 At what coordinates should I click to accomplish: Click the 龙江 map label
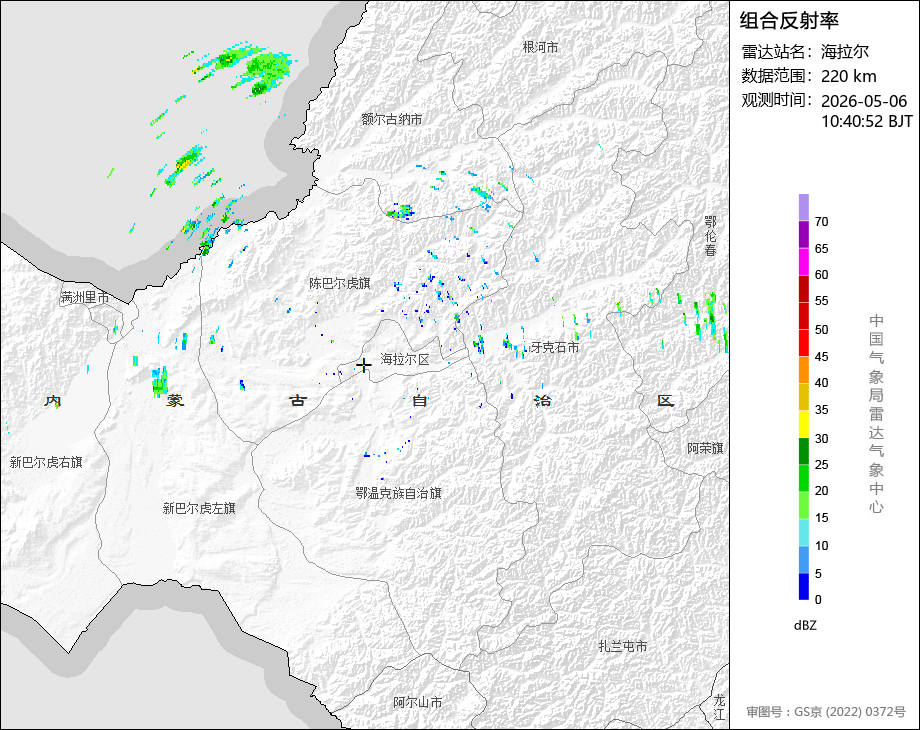point(719,707)
